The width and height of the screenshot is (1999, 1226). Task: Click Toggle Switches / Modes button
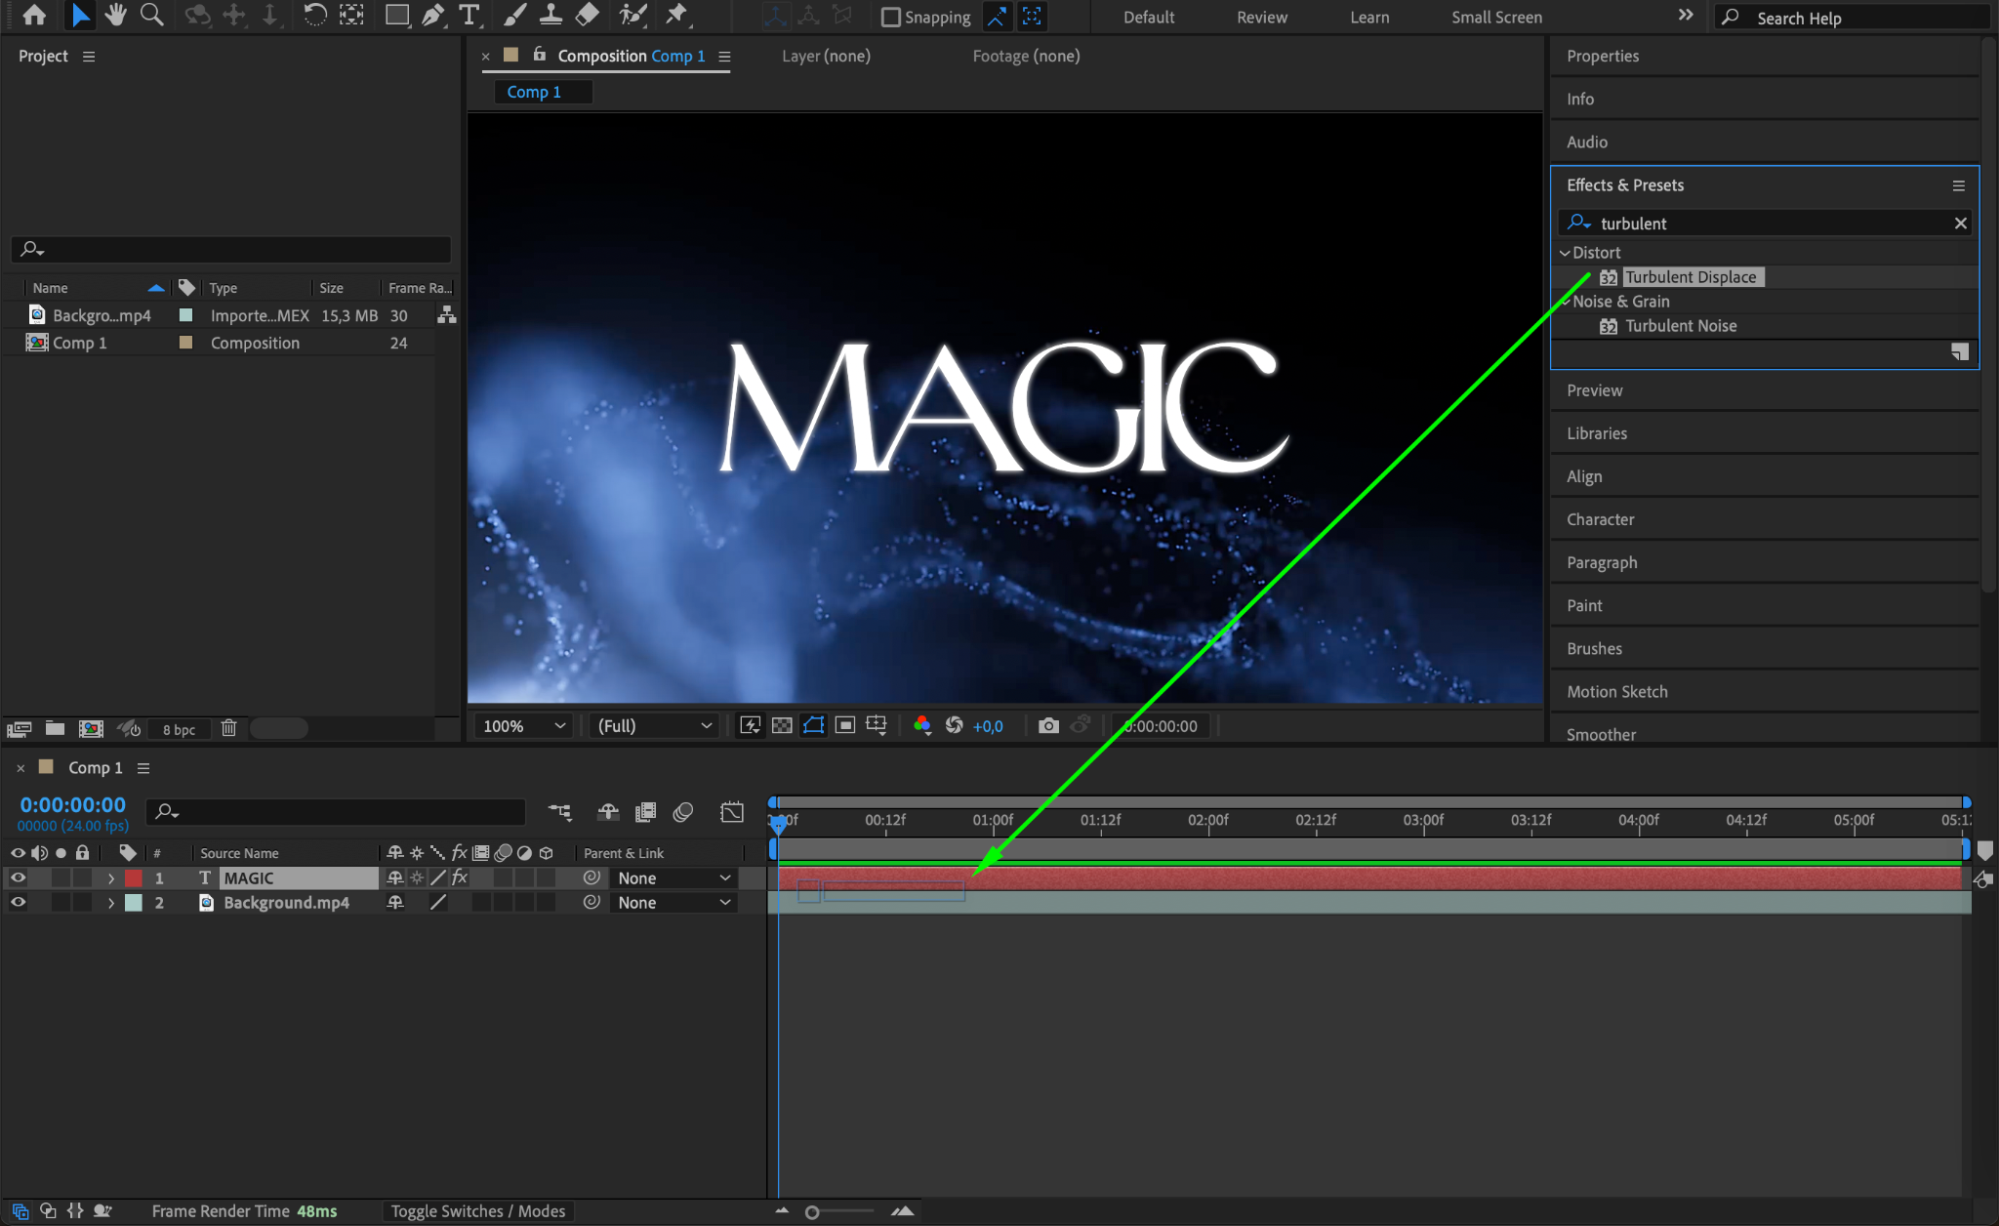[477, 1211]
